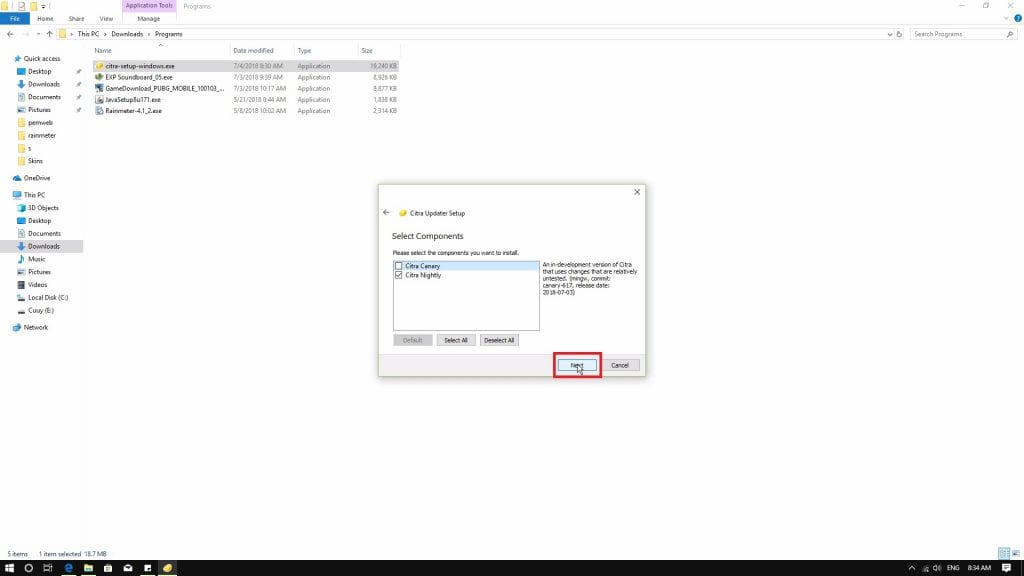
Task: Launch Microsoft Edge from taskbar
Action: [68, 568]
